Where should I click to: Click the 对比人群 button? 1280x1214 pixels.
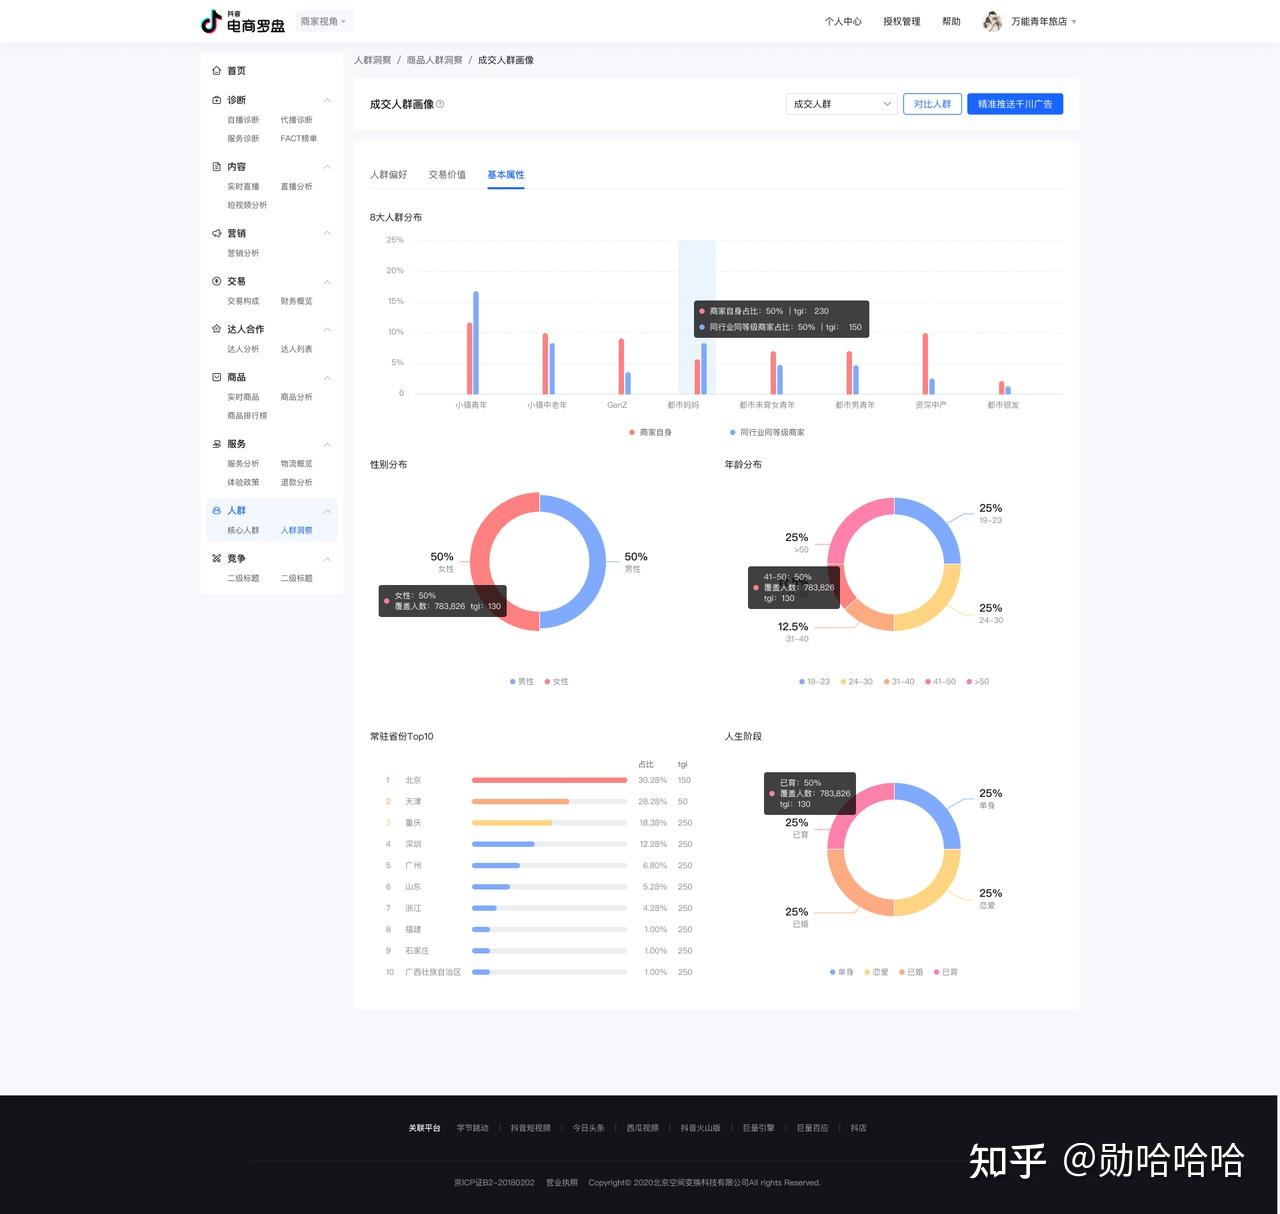coord(932,104)
